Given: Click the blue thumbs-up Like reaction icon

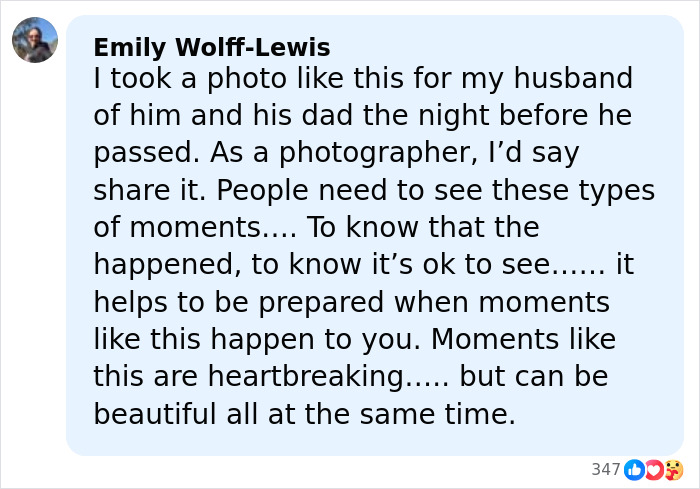Looking at the screenshot, I should 634,469.
